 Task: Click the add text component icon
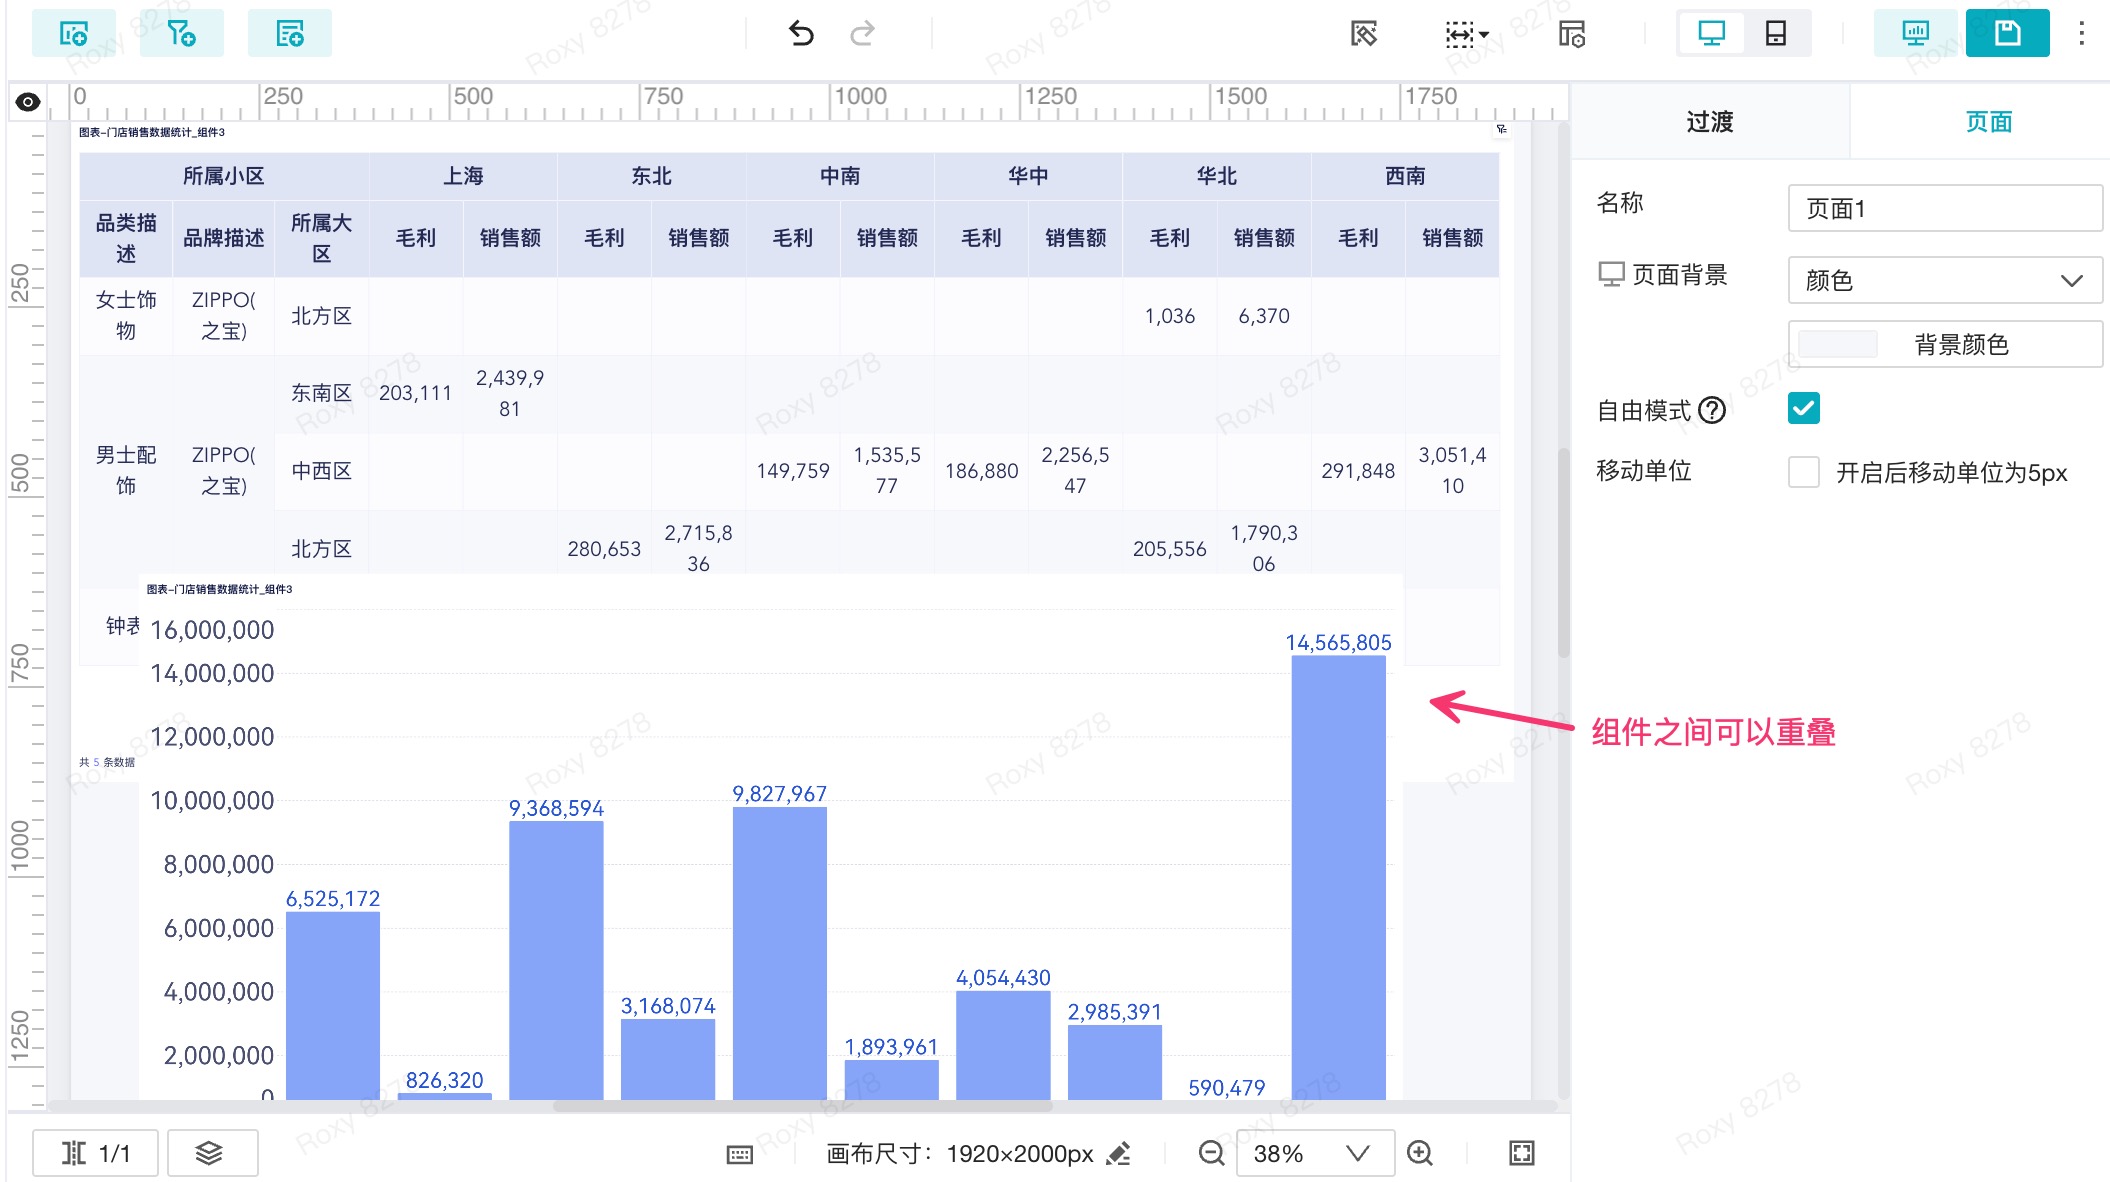click(289, 33)
